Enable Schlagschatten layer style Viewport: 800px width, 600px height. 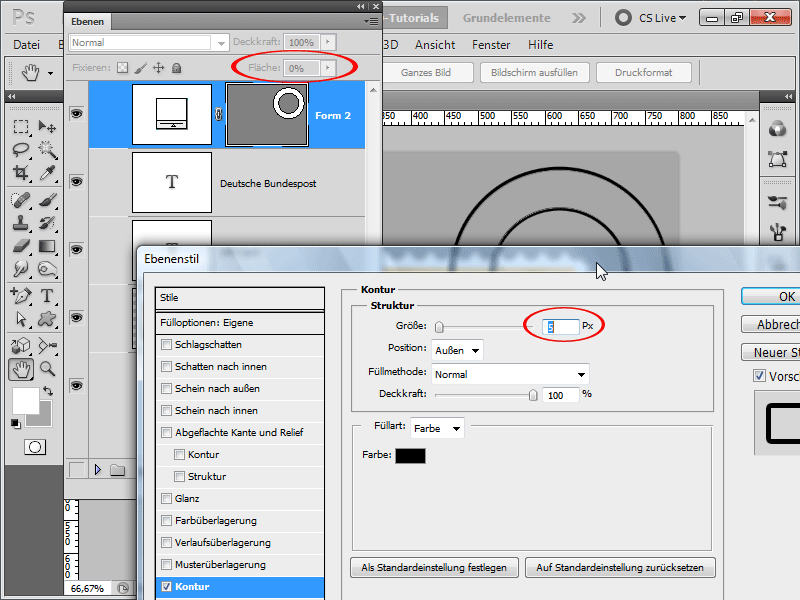tap(166, 344)
